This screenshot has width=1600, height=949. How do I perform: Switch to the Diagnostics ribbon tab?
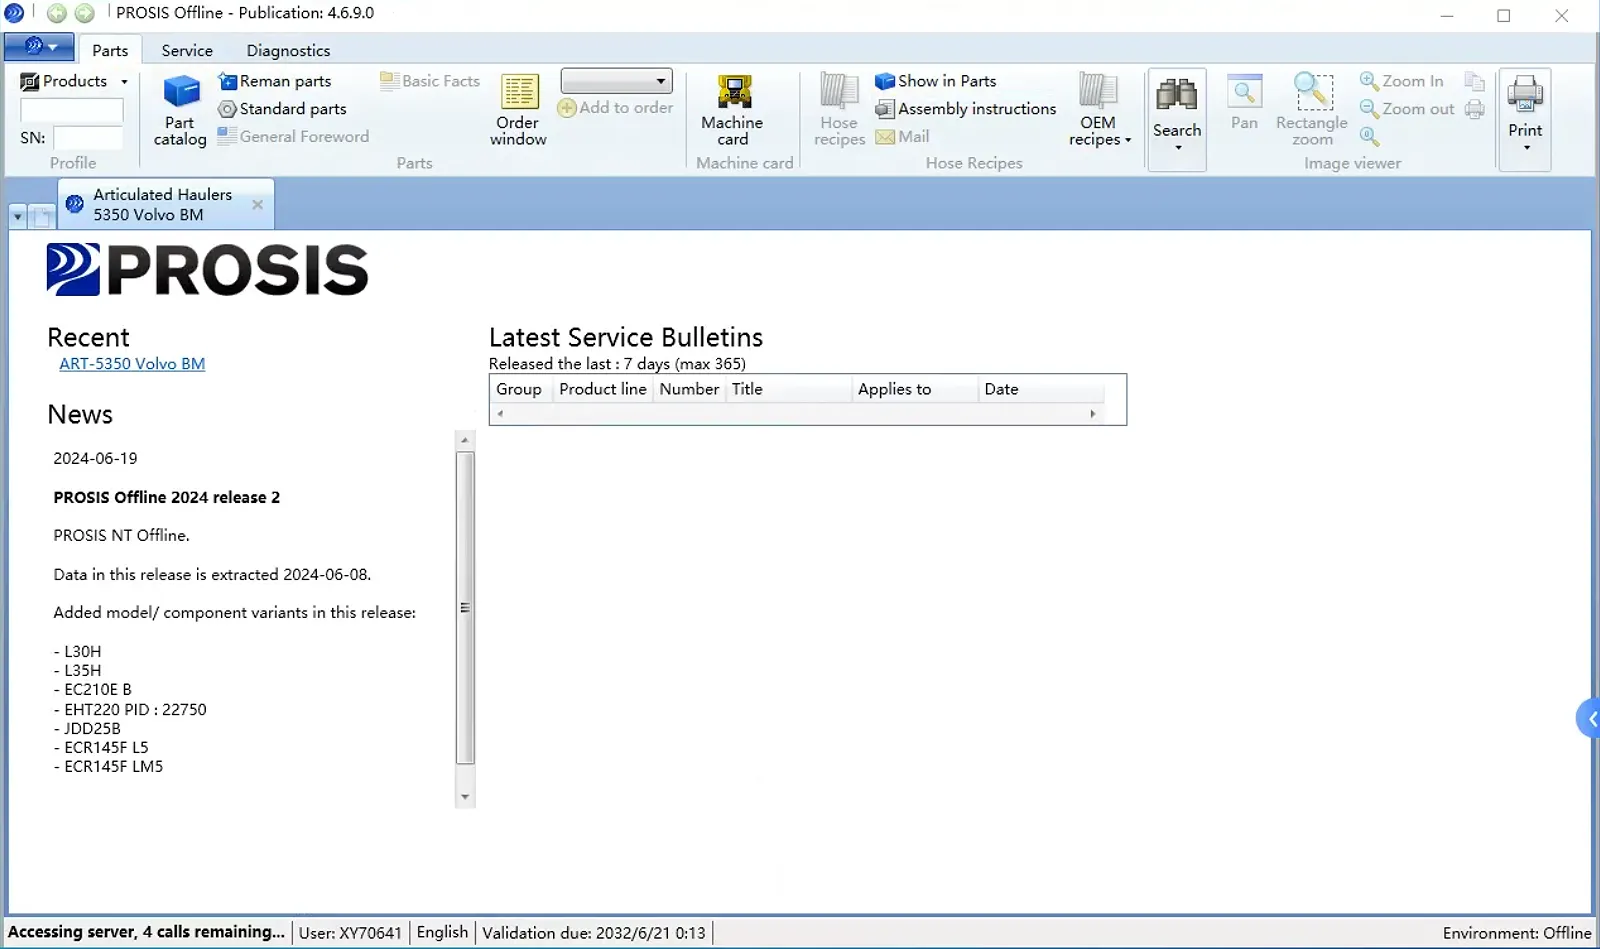pos(288,50)
